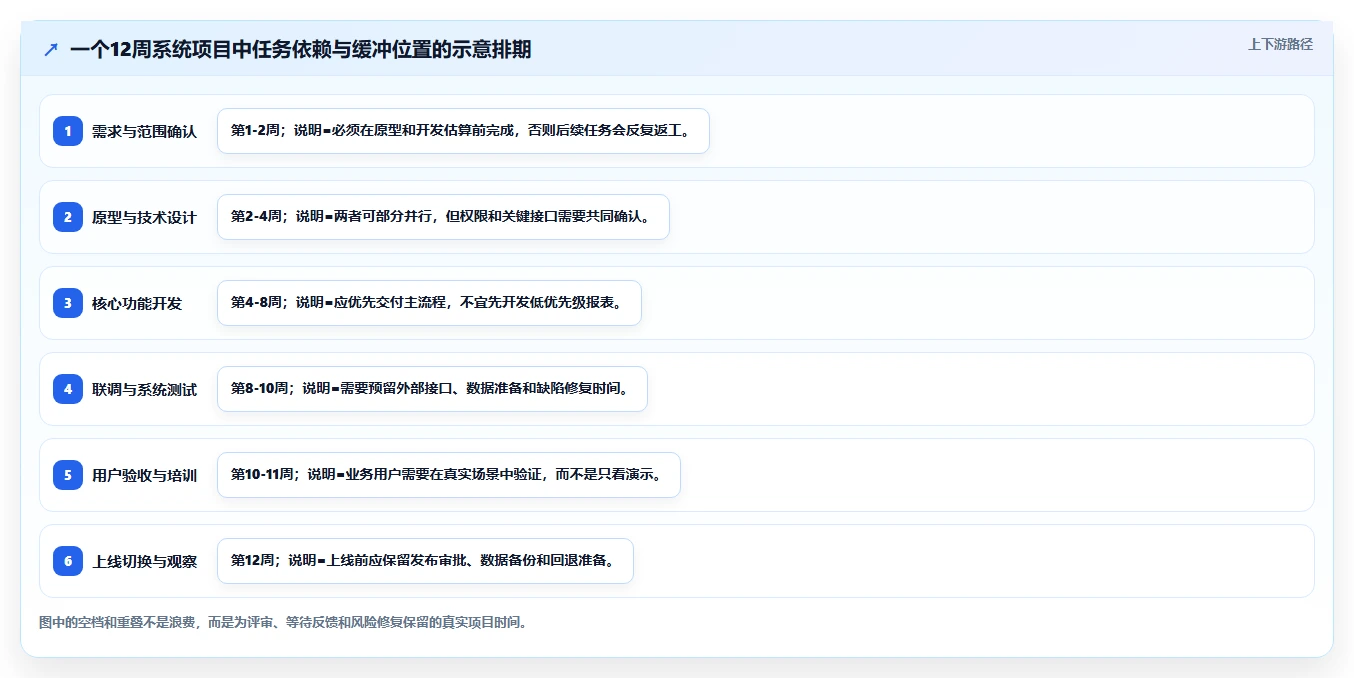Click the 核心功能开发 step label
Image resolution: width=1354 pixels, height=678 pixels.
pyautogui.click(x=137, y=303)
